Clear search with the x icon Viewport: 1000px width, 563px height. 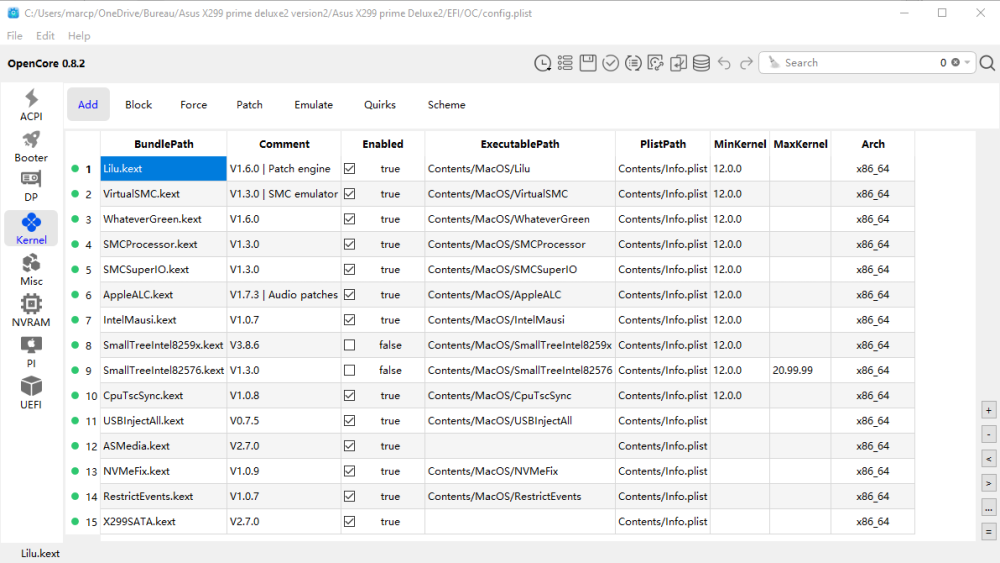click(955, 62)
